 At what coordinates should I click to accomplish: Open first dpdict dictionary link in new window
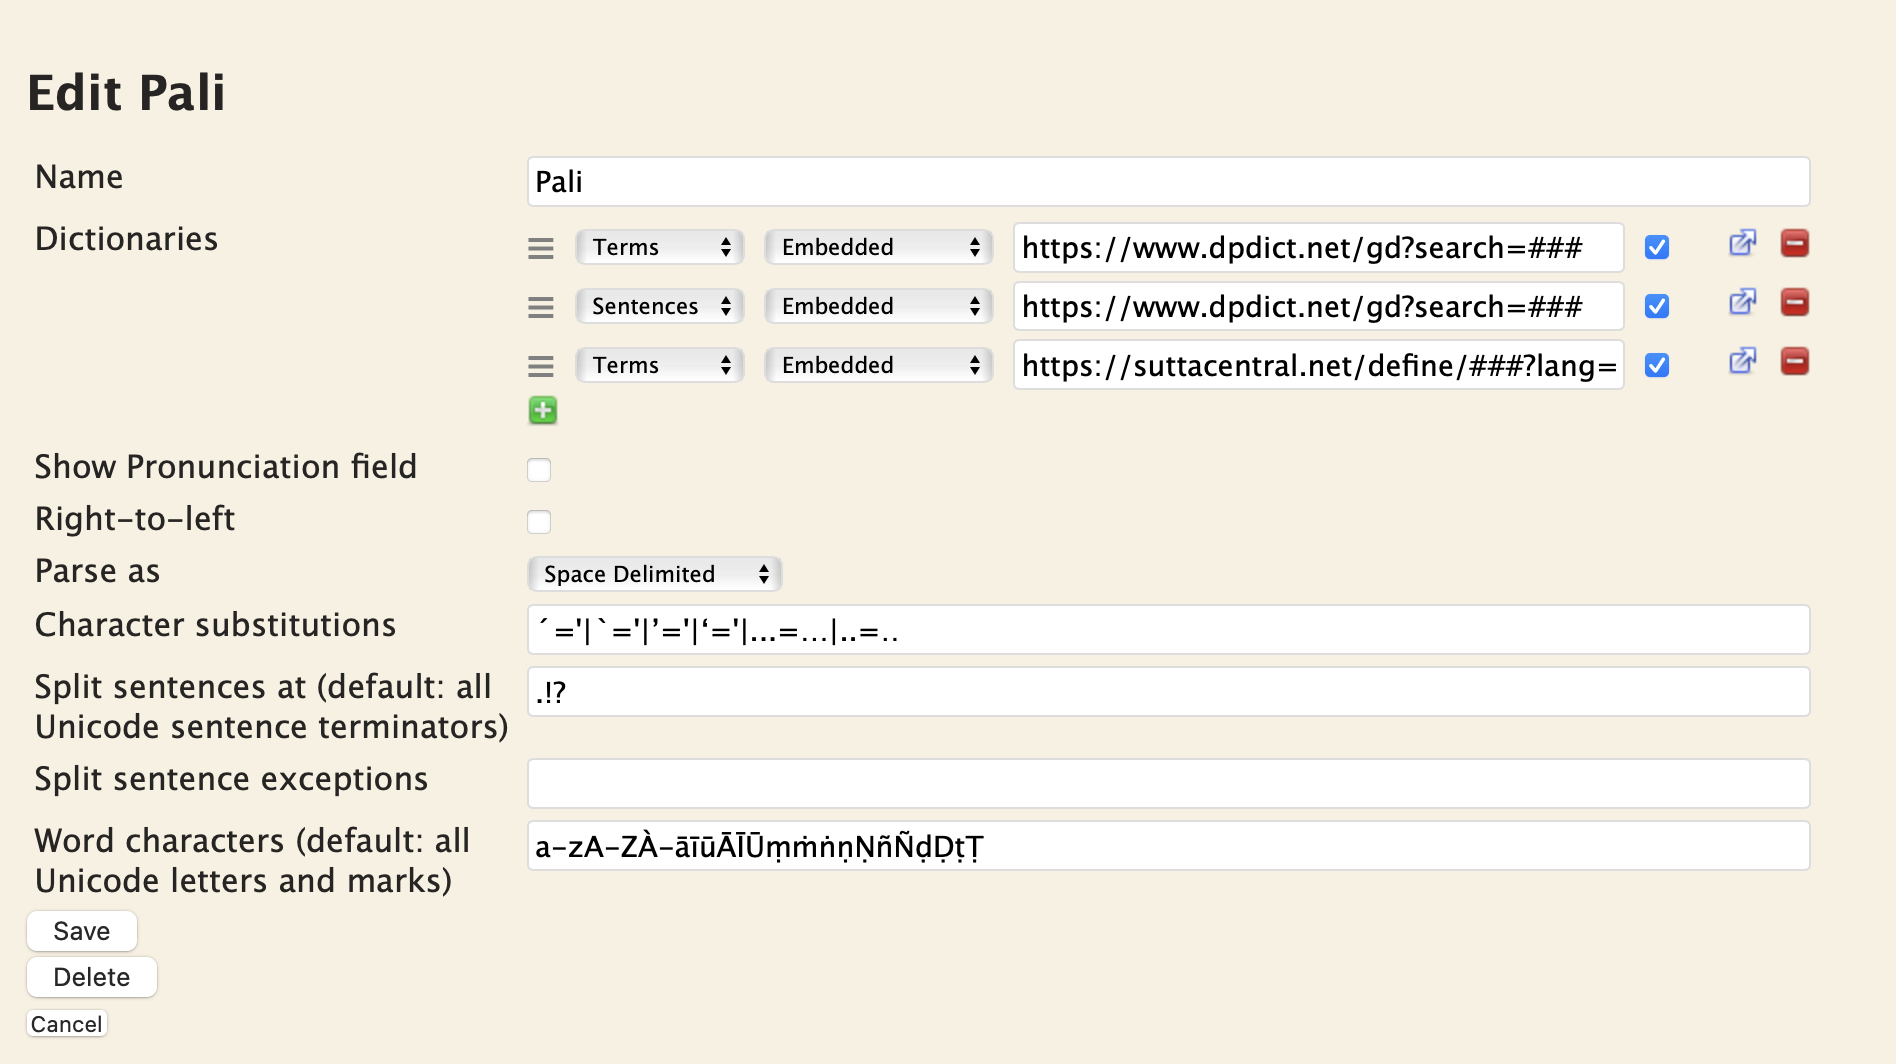pyautogui.click(x=1742, y=244)
